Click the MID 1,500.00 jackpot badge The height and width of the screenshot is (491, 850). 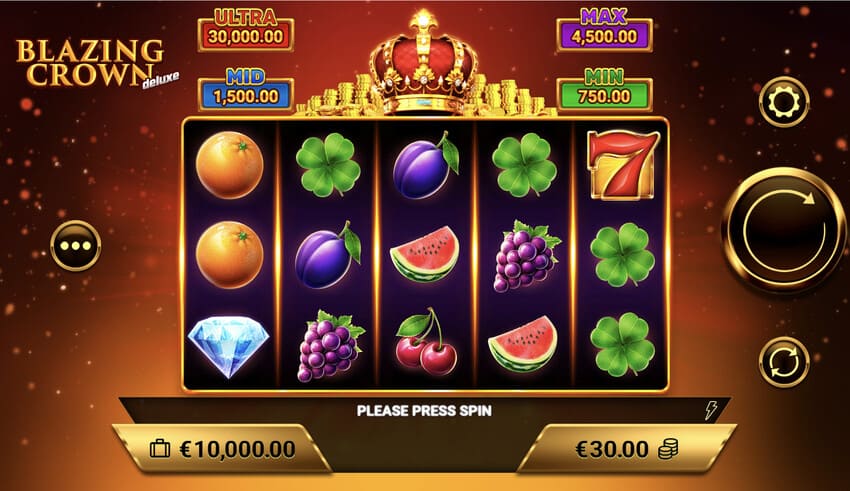pos(246,90)
